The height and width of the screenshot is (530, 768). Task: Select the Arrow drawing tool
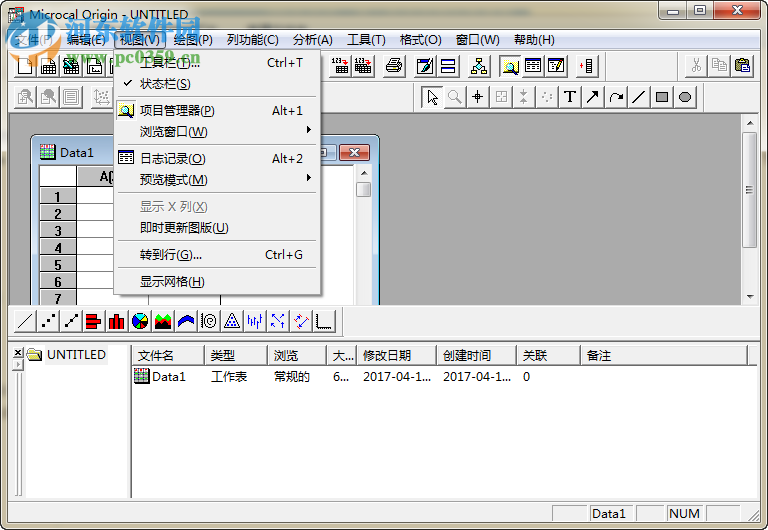(593, 97)
